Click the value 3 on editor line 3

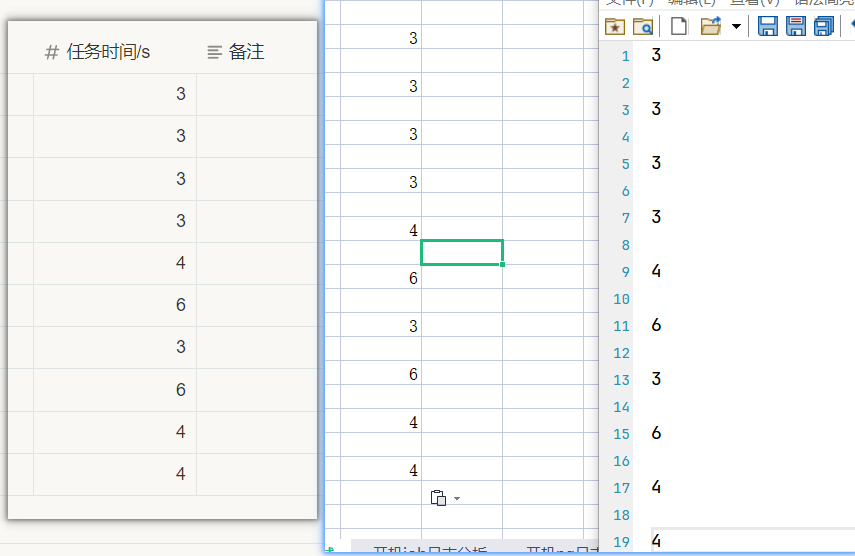(657, 108)
